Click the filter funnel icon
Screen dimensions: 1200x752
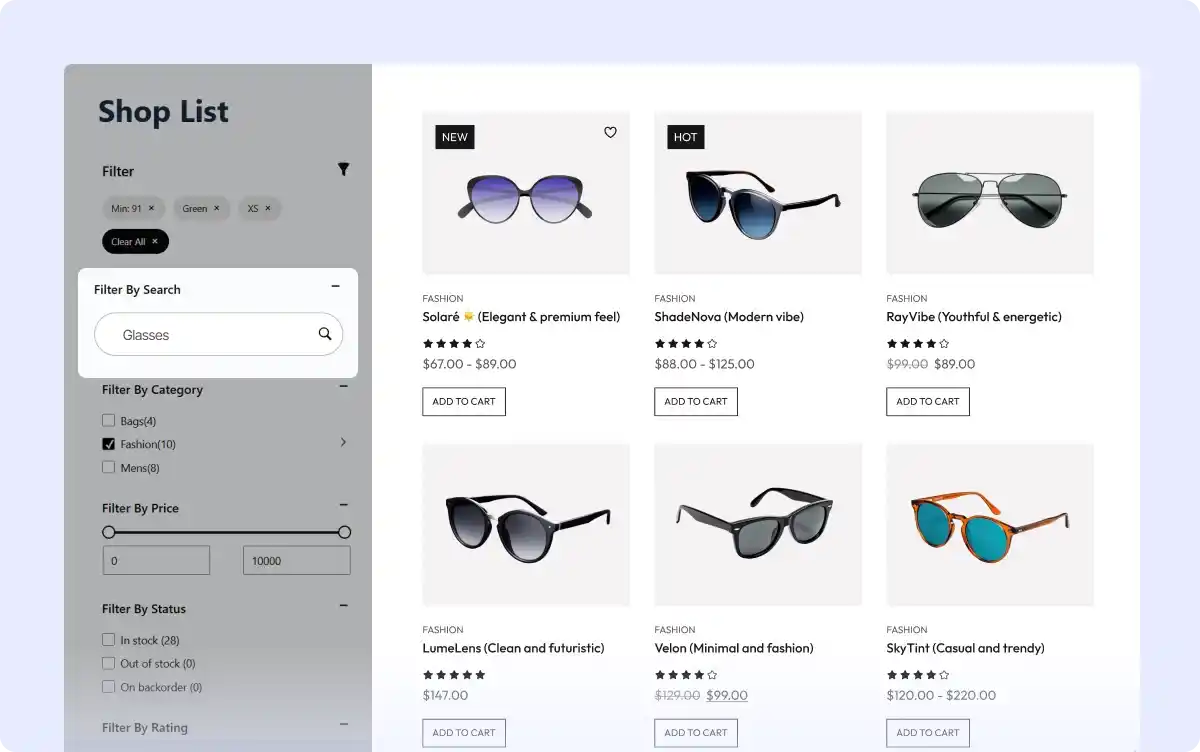click(x=343, y=170)
